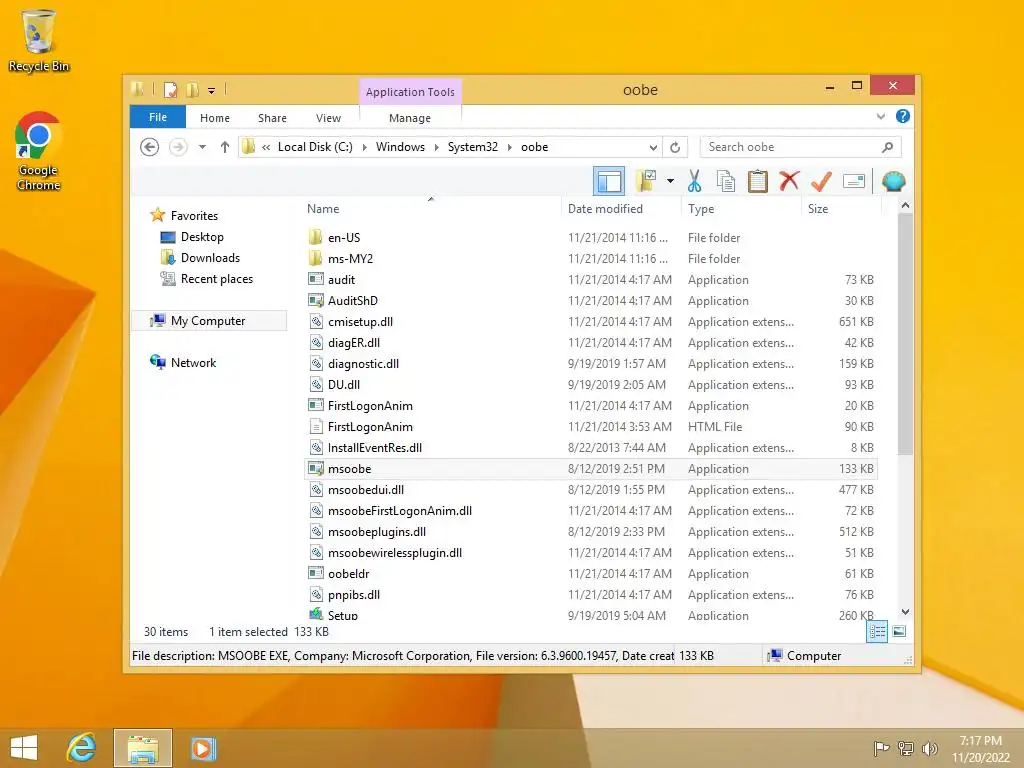The width and height of the screenshot is (1024, 768).
Task: Open Windows Start button
Action: pyautogui.click(x=24, y=748)
